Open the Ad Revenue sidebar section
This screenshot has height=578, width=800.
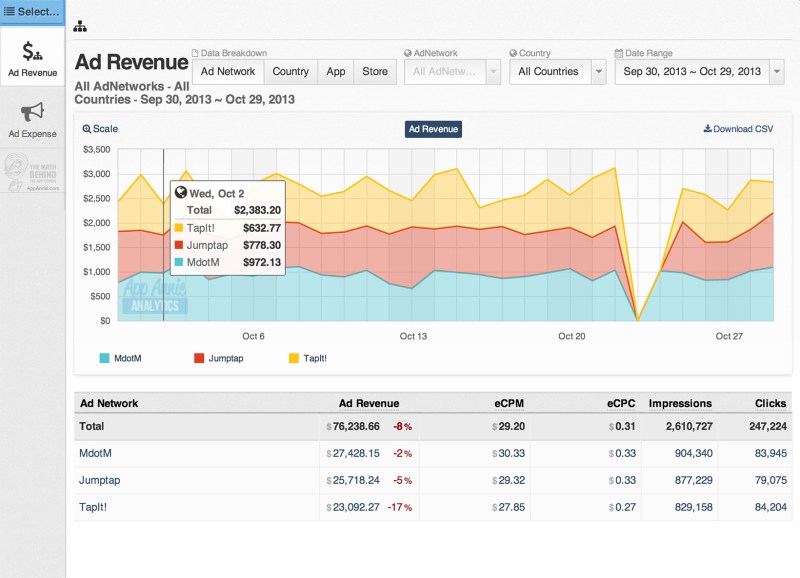pyautogui.click(x=33, y=57)
